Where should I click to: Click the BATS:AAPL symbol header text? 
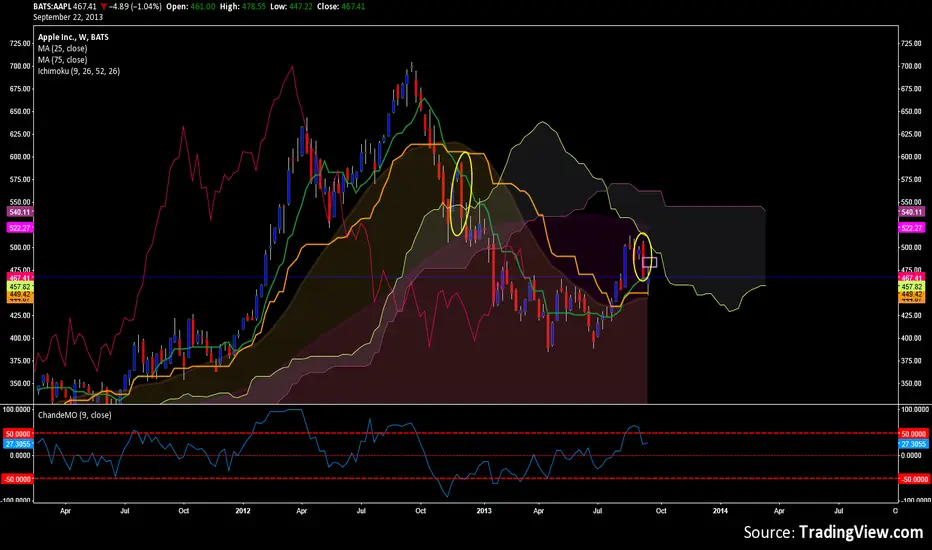click(52, 7)
